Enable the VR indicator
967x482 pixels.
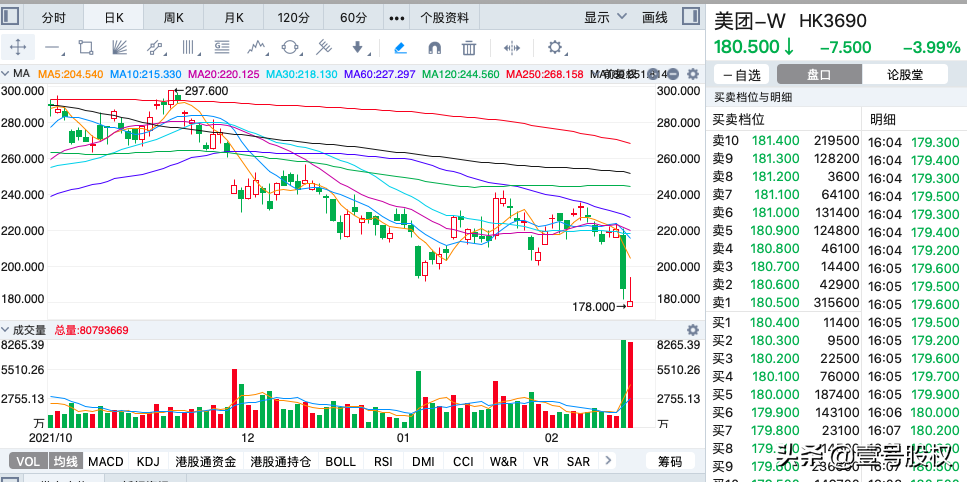click(541, 461)
